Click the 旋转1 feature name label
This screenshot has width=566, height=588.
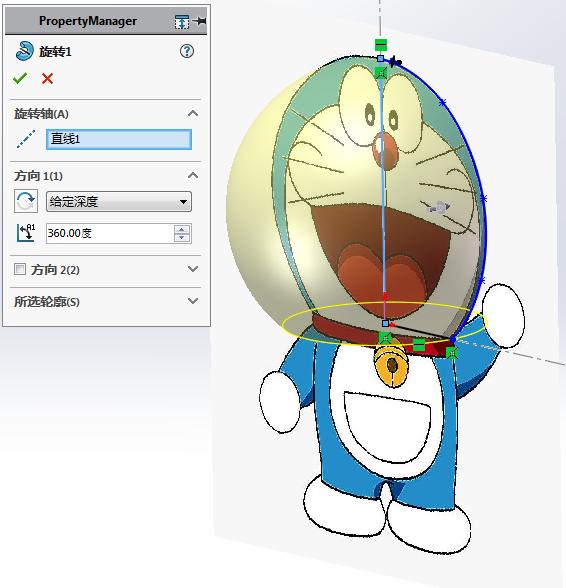tap(55, 52)
